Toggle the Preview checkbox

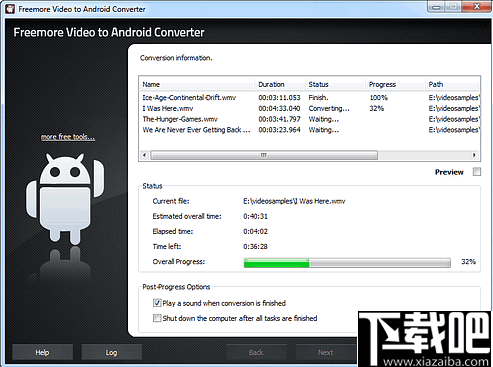tap(477, 172)
